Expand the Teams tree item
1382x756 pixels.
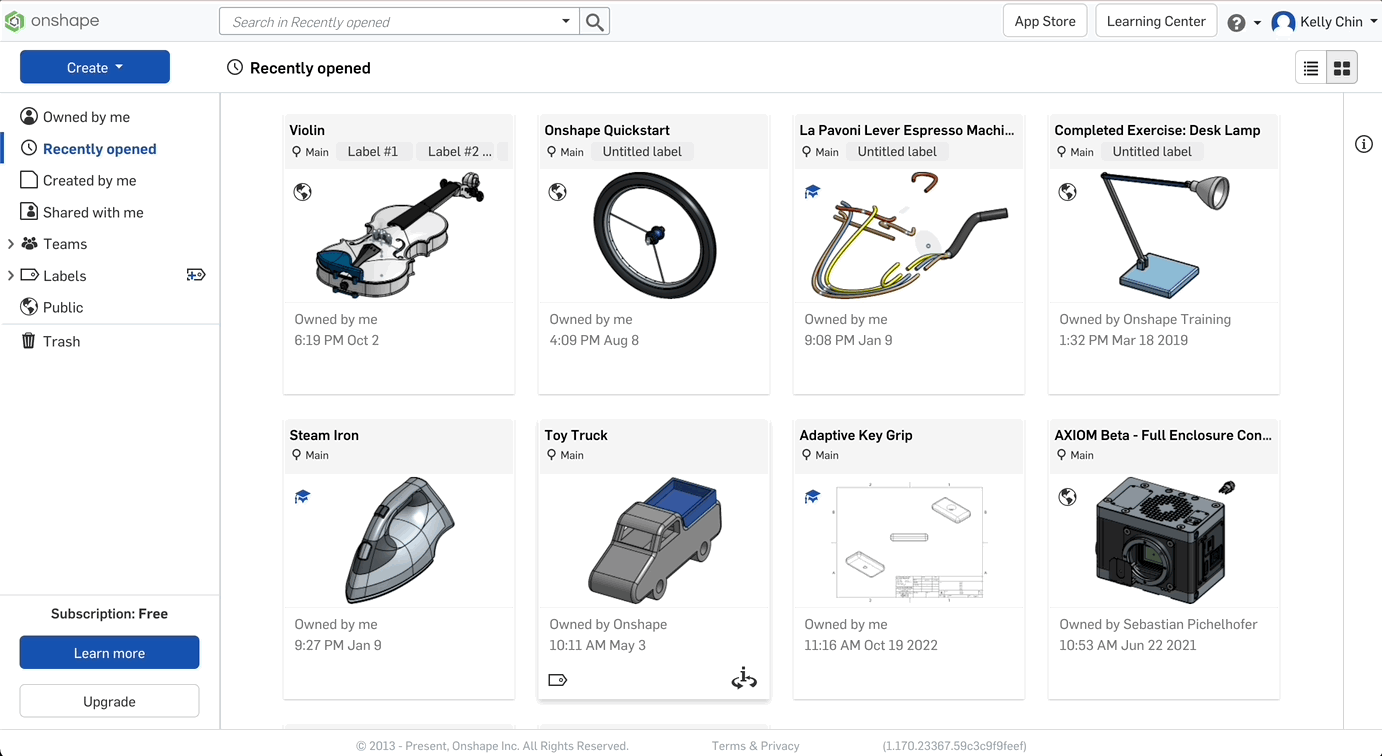(x=11, y=244)
